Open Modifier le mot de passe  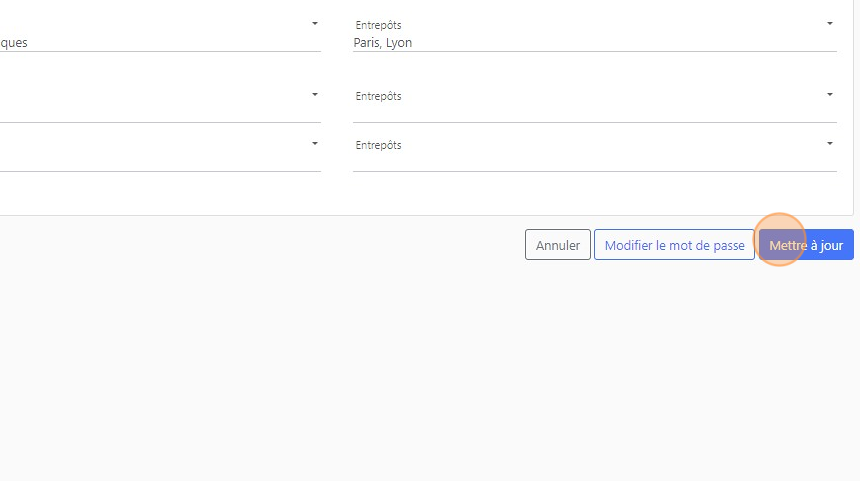[x=674, y=245]
